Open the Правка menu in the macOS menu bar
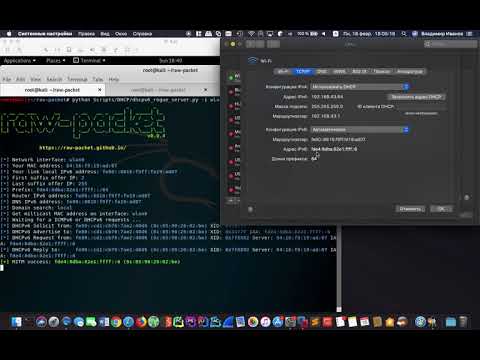This screenshot has height=360, width=480. tap(86, 34)
